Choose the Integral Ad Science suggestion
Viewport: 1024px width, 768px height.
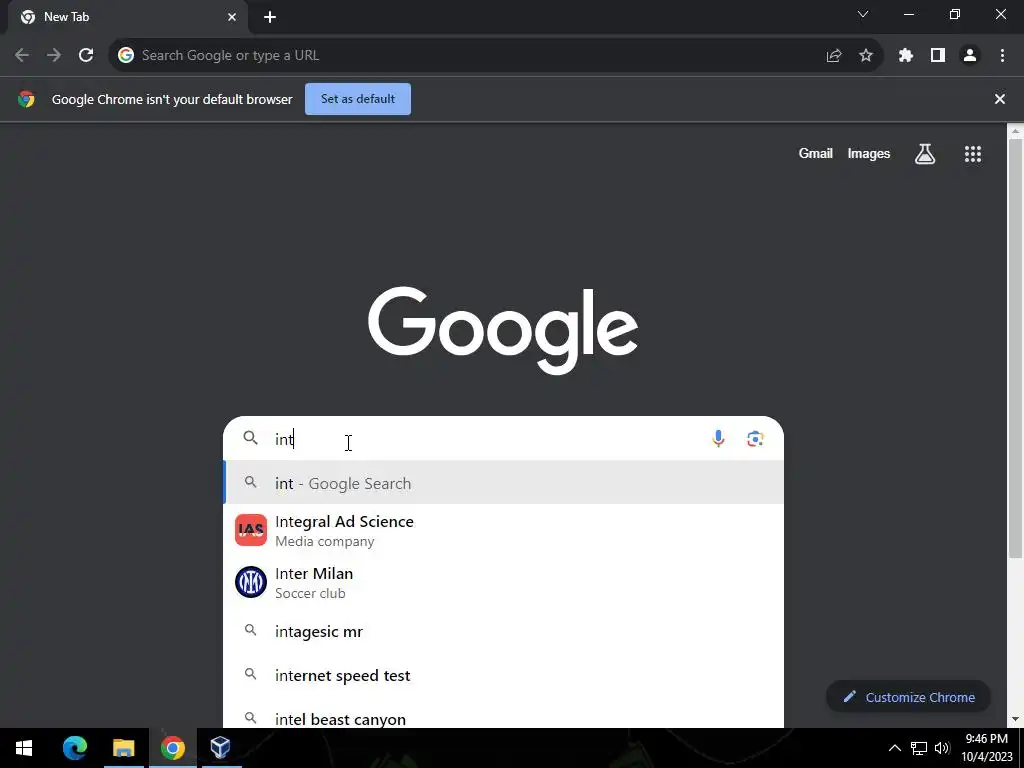coord(504,530)
